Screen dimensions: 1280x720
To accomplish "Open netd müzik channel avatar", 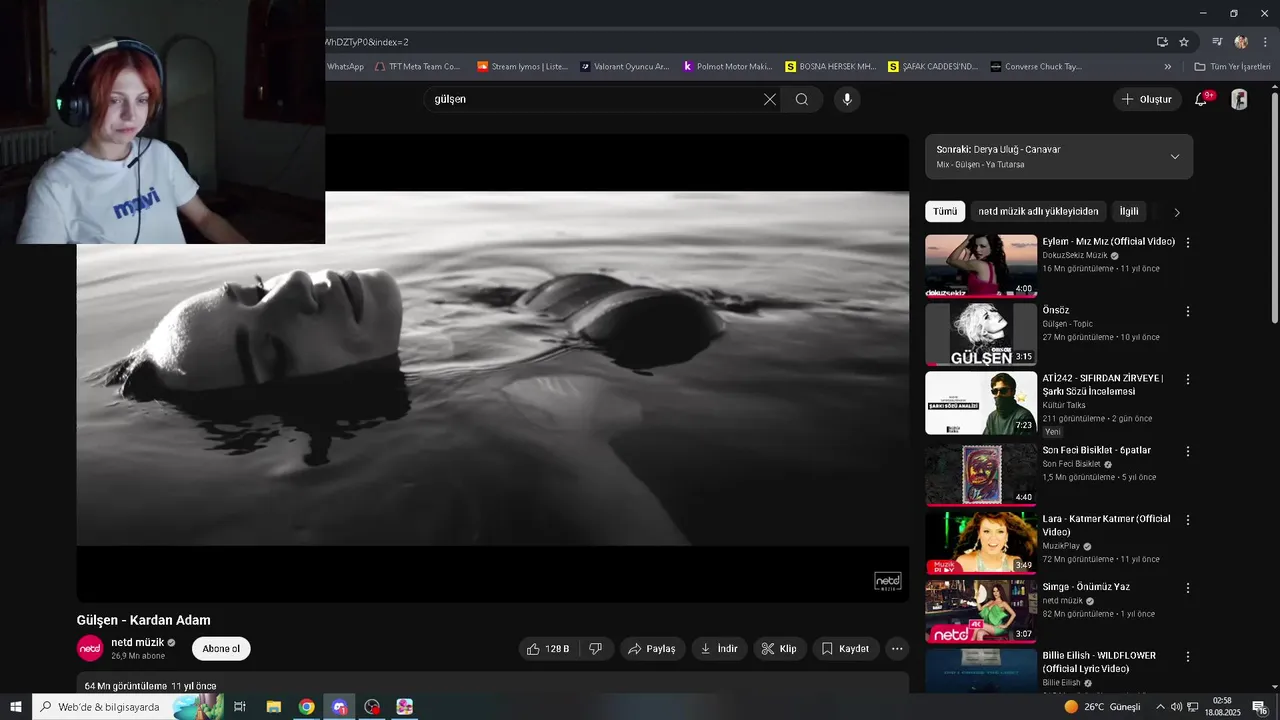I will pyautogui.click(x=90, y=648).
